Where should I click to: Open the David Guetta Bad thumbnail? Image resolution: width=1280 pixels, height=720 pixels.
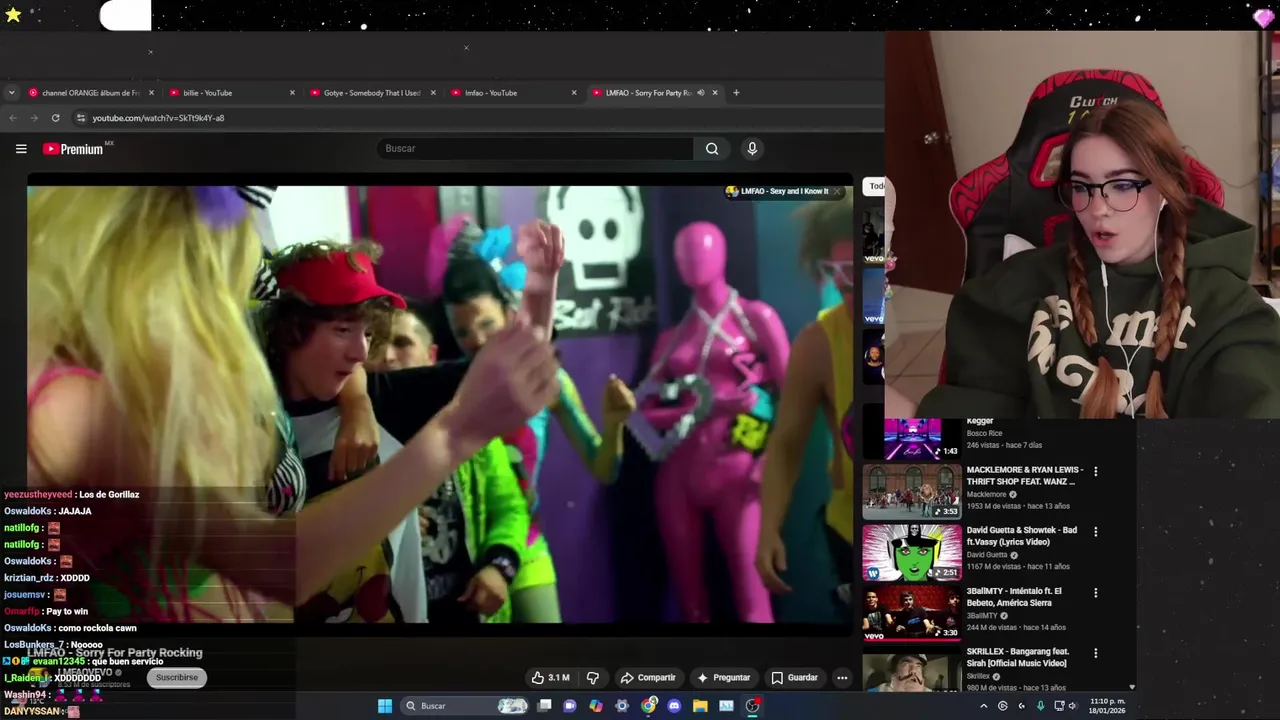(x=912, y=552)
